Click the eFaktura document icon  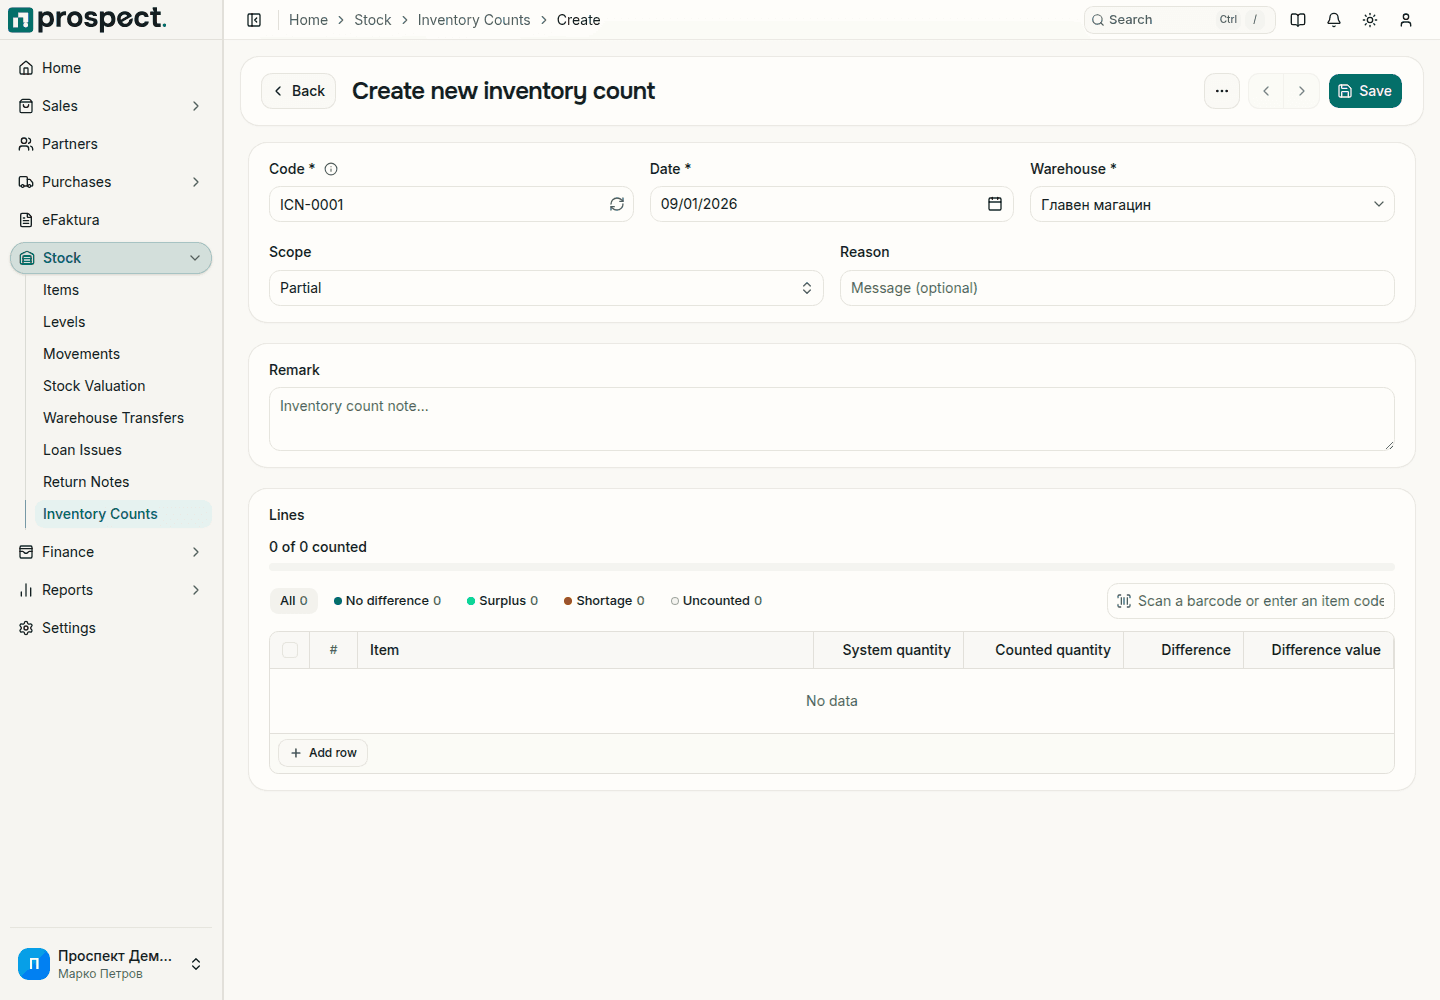coord(26,220)
